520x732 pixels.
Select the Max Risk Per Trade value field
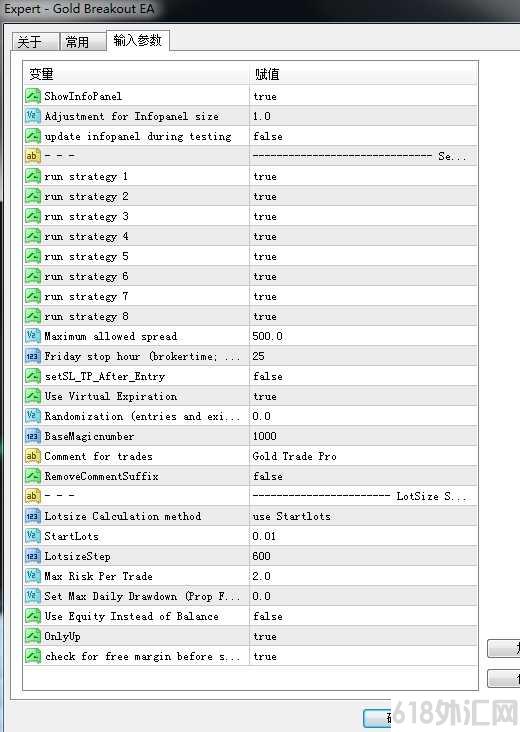click(363, 576)
